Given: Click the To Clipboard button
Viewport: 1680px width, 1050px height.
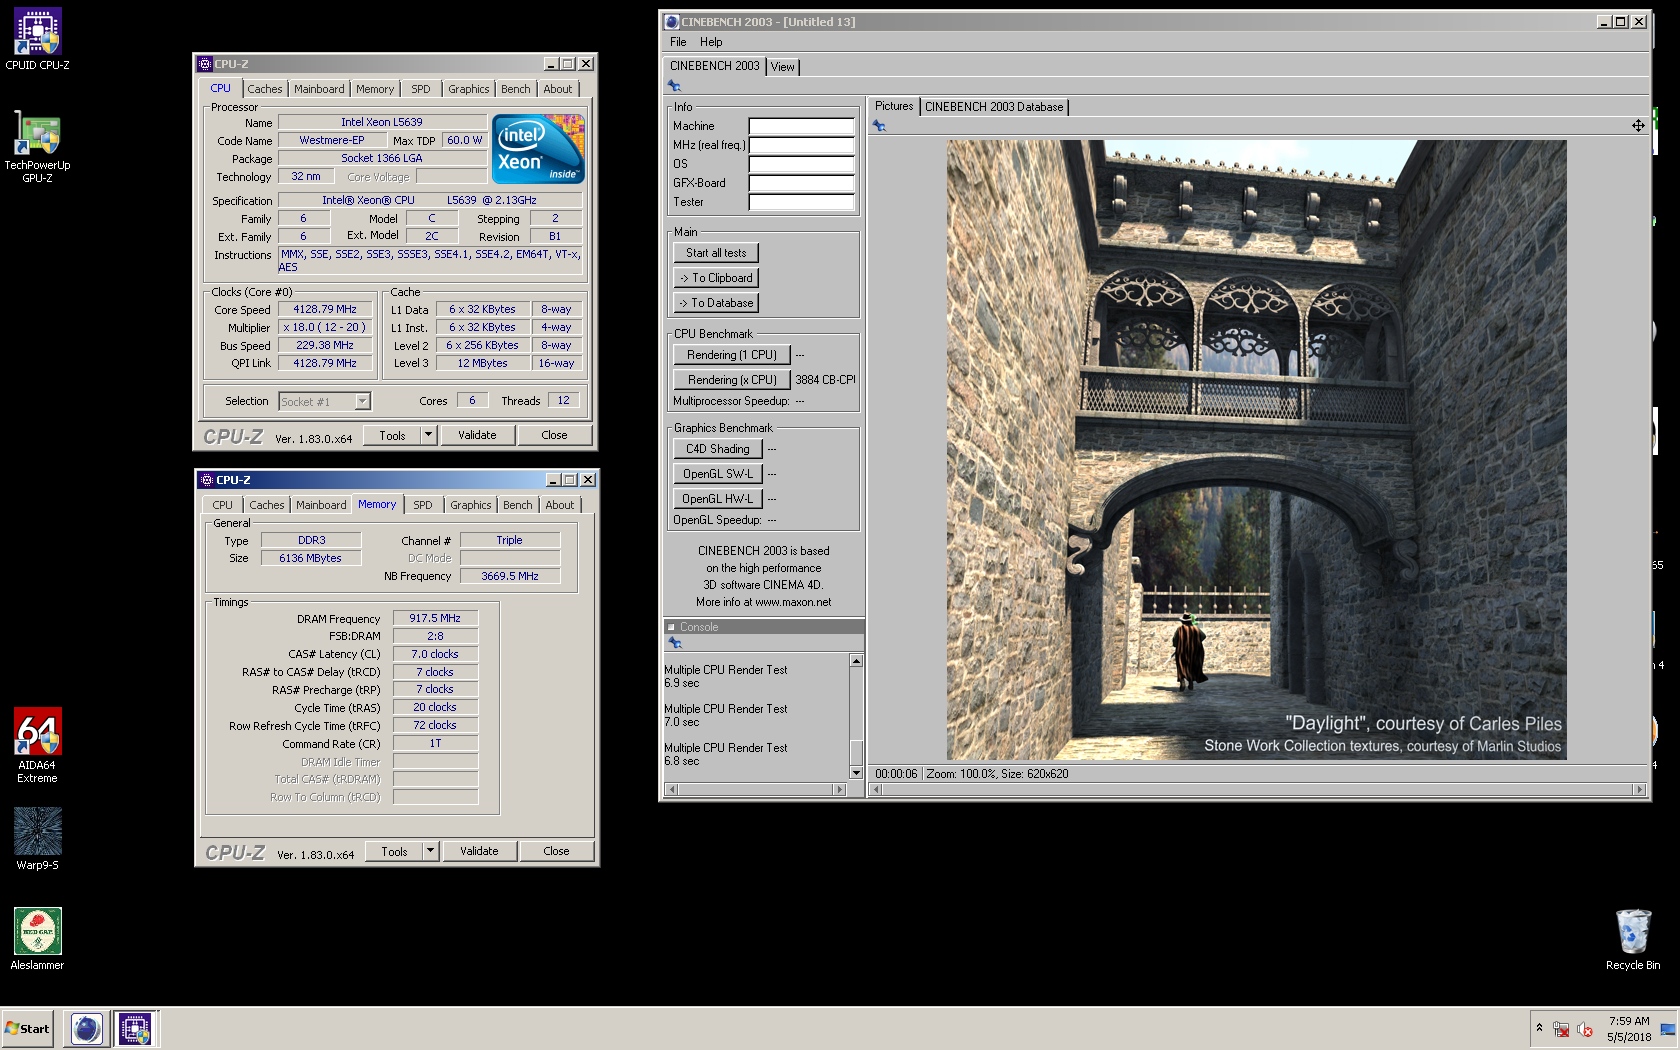Looking at the screenshot, I should [716, 278].
